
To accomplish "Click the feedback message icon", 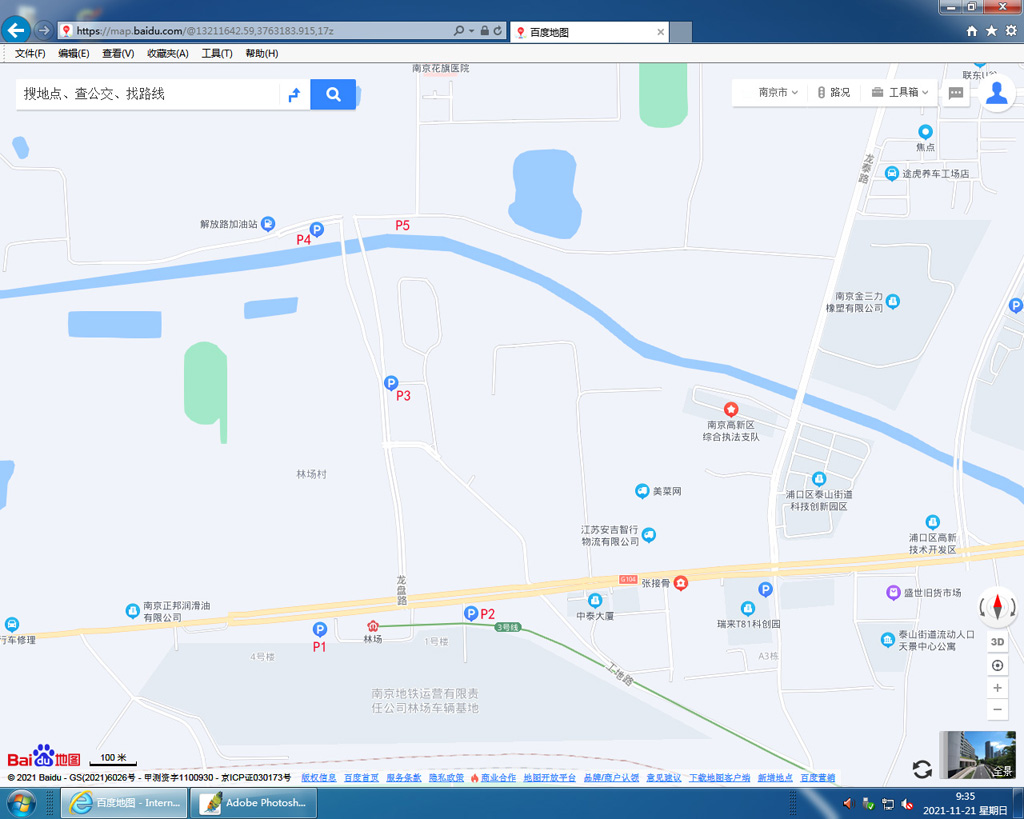I will click(x=955, y=93).
